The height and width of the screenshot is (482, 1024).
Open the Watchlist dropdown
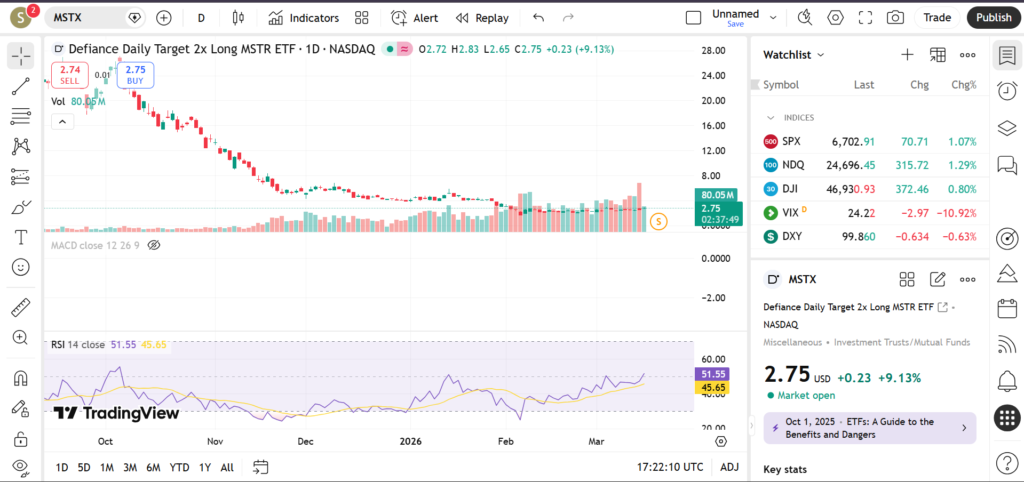(x=794, y=55)
